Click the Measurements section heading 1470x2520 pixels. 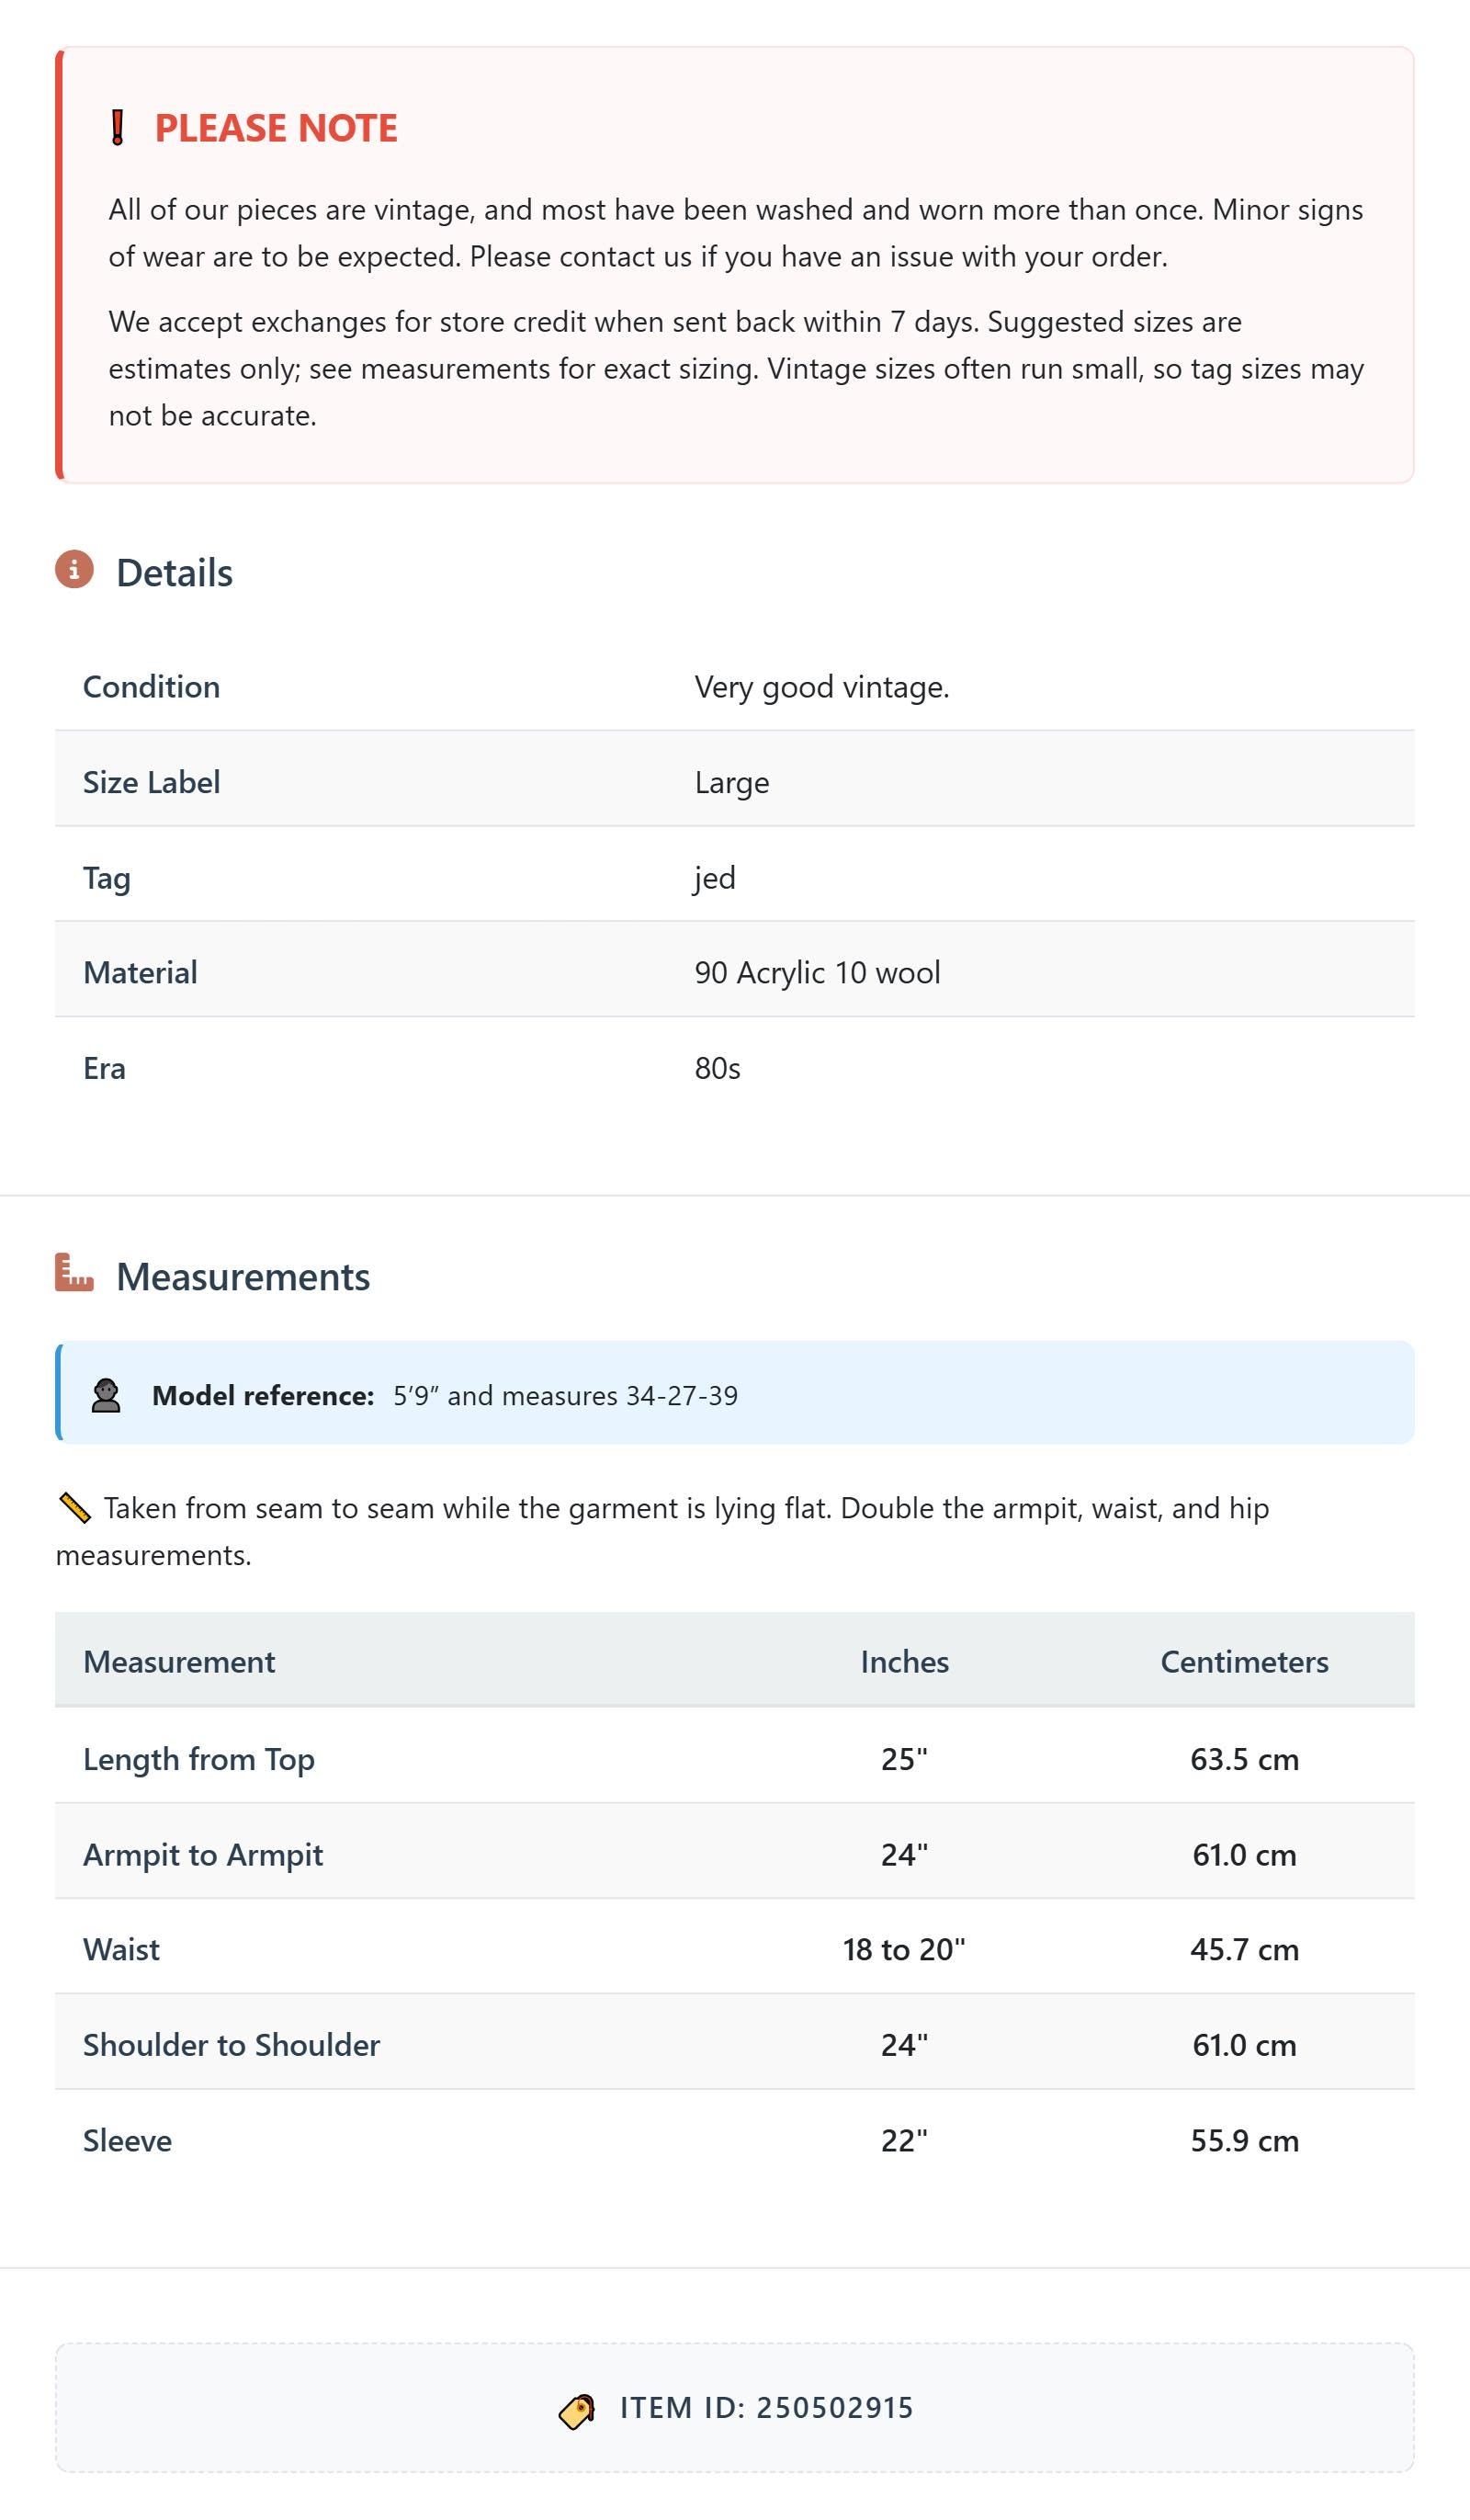(x=243, y=1277)
